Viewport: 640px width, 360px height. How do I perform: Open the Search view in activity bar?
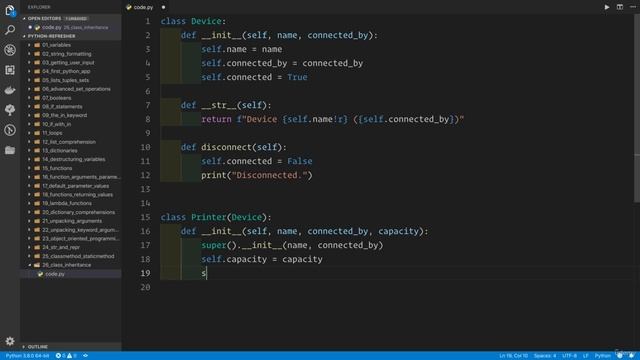point(10,30)
